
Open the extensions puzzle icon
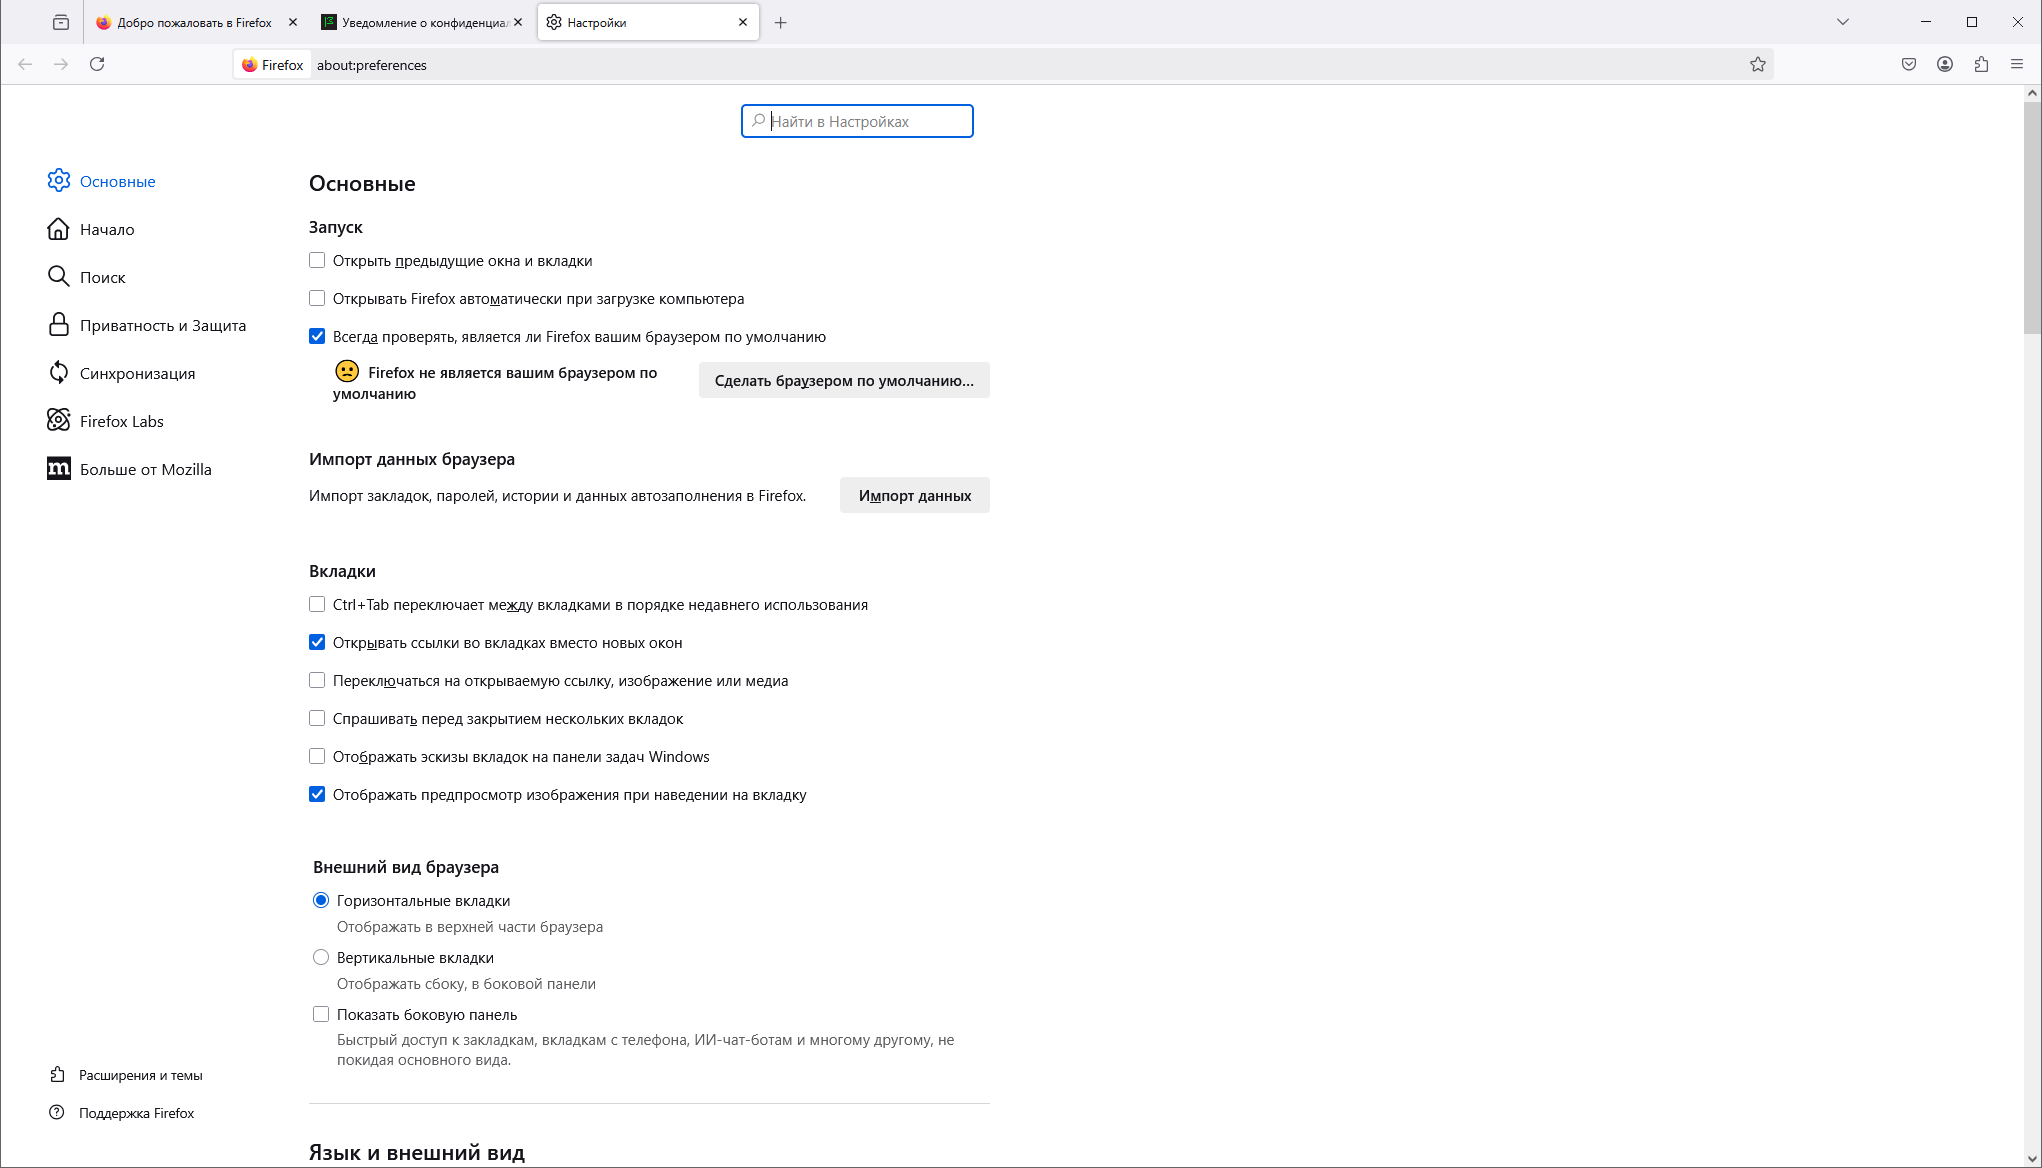click(1981, 64)
